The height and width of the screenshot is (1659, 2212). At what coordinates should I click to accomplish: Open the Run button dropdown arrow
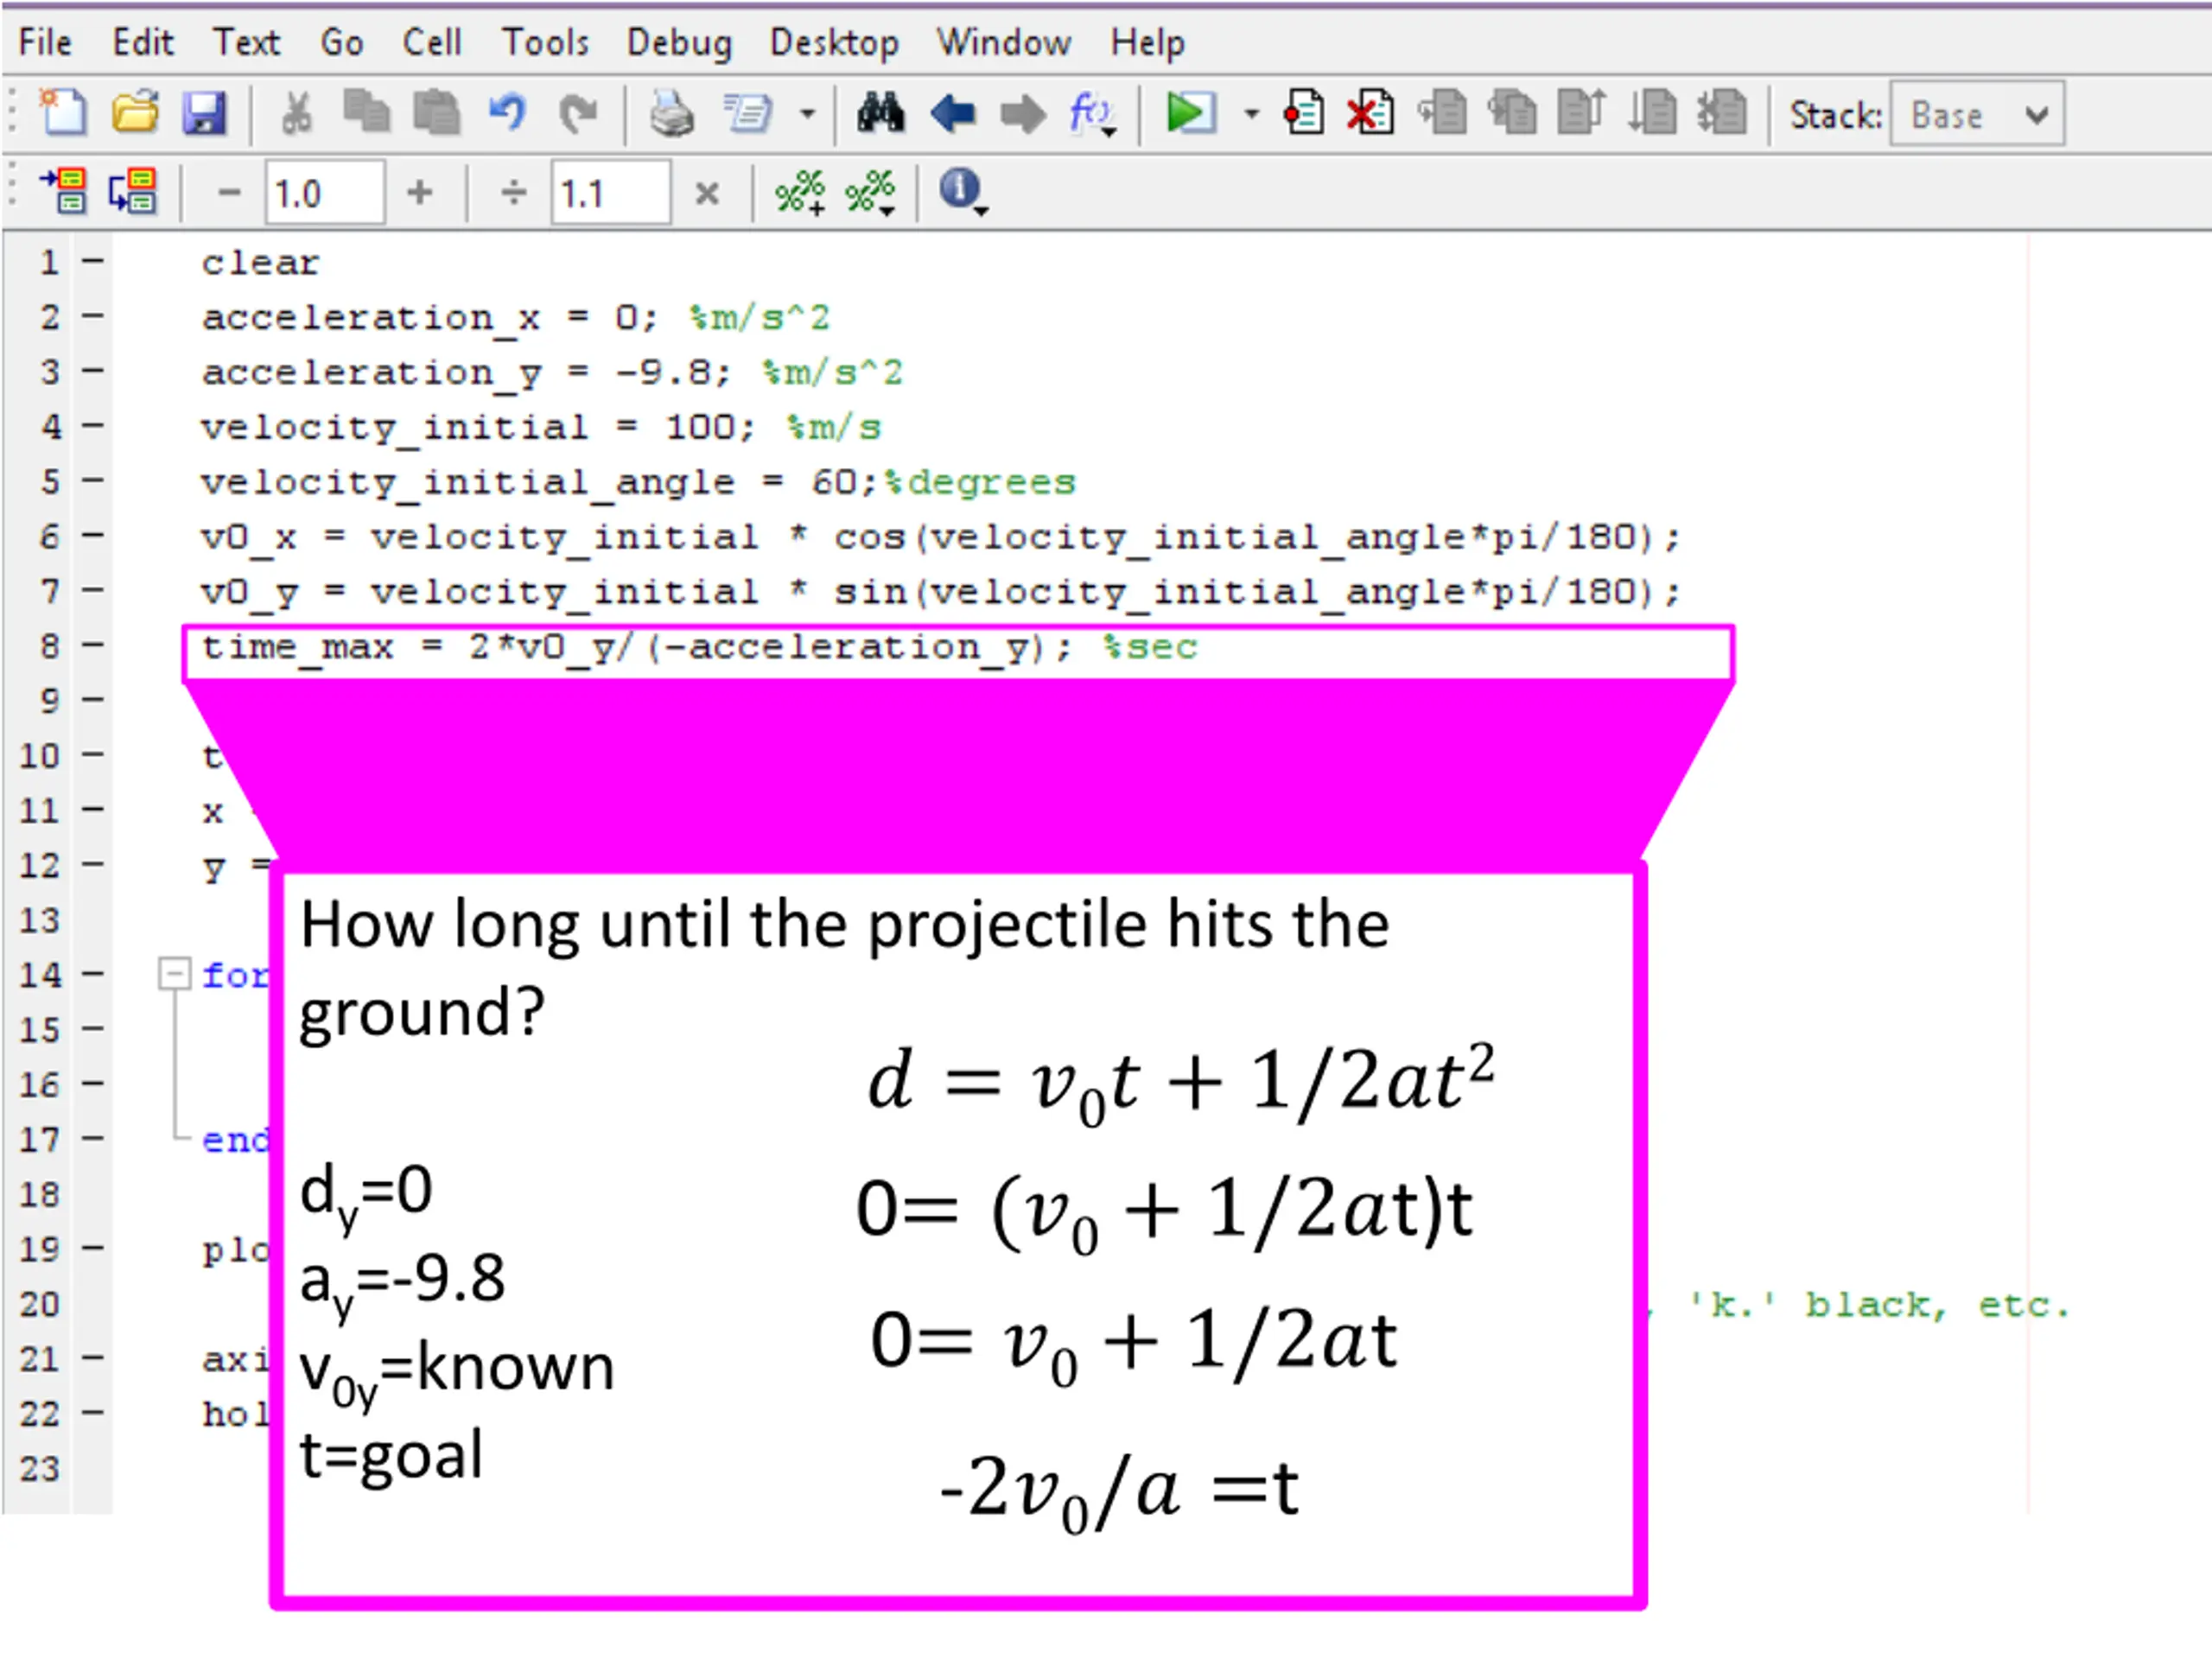pyautogui.click(x=1251, y=114)
